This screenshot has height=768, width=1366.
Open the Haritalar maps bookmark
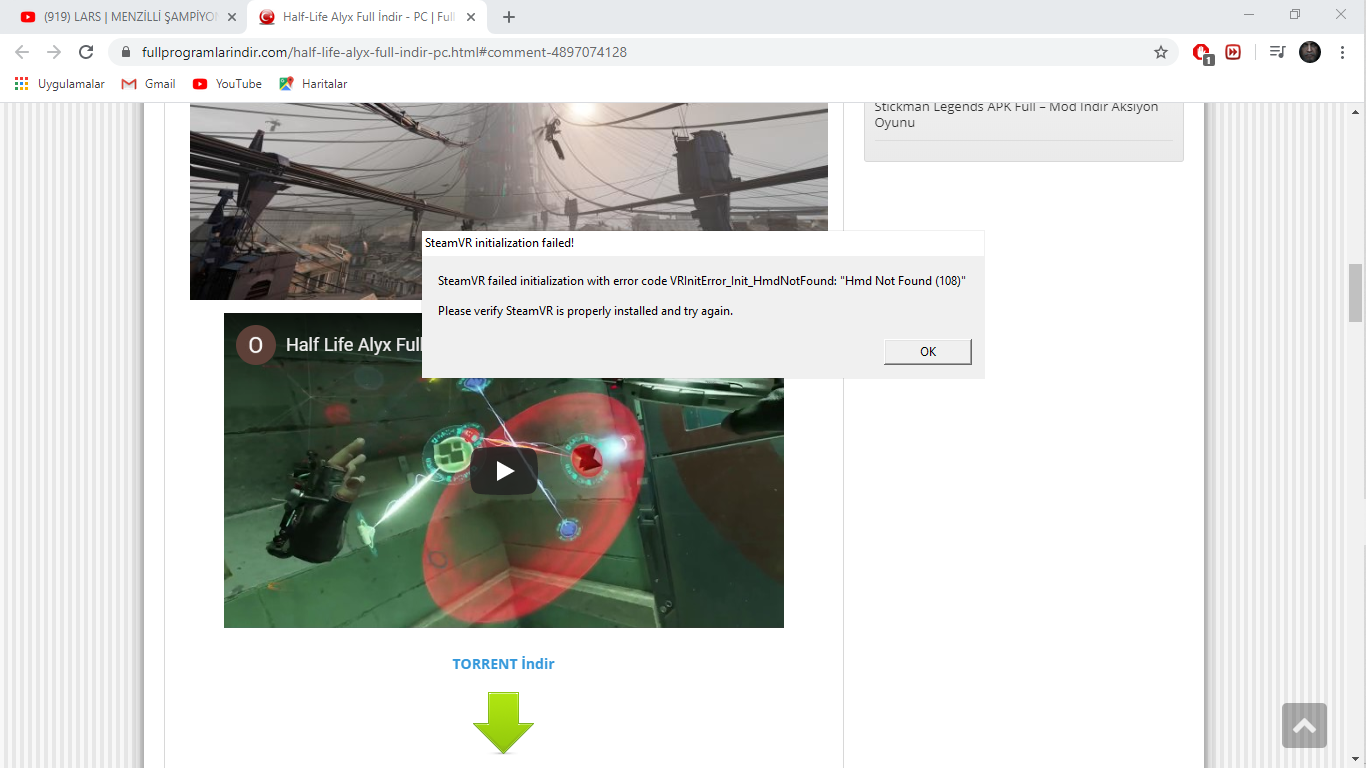point(313,84)
